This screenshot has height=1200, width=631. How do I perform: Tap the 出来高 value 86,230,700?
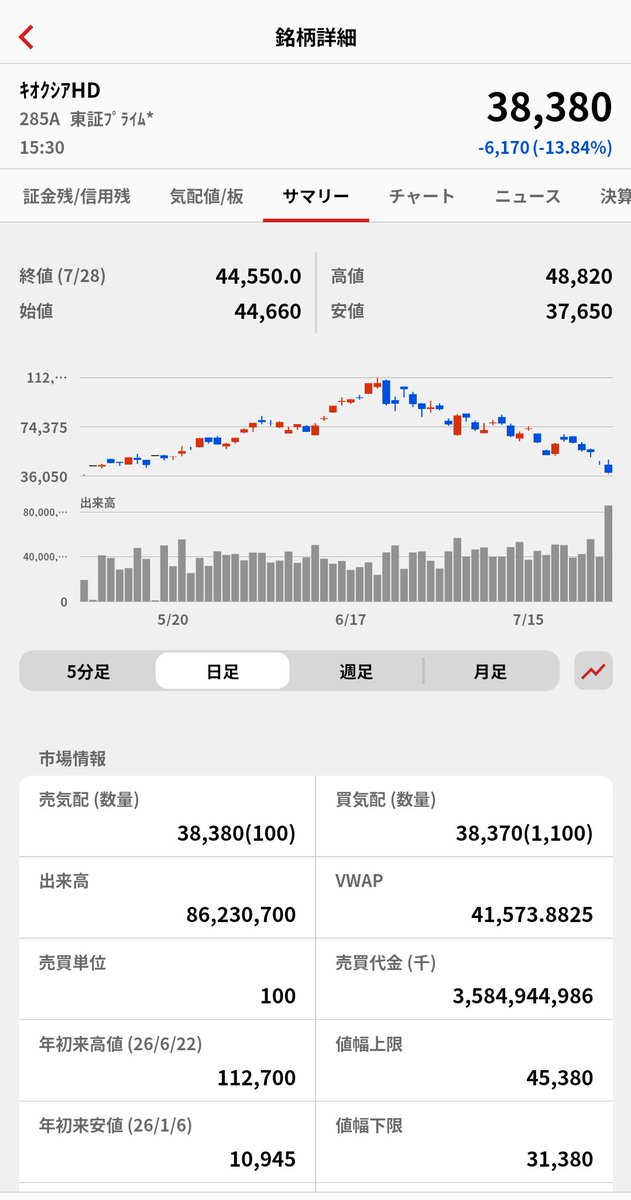pos(241,915)
